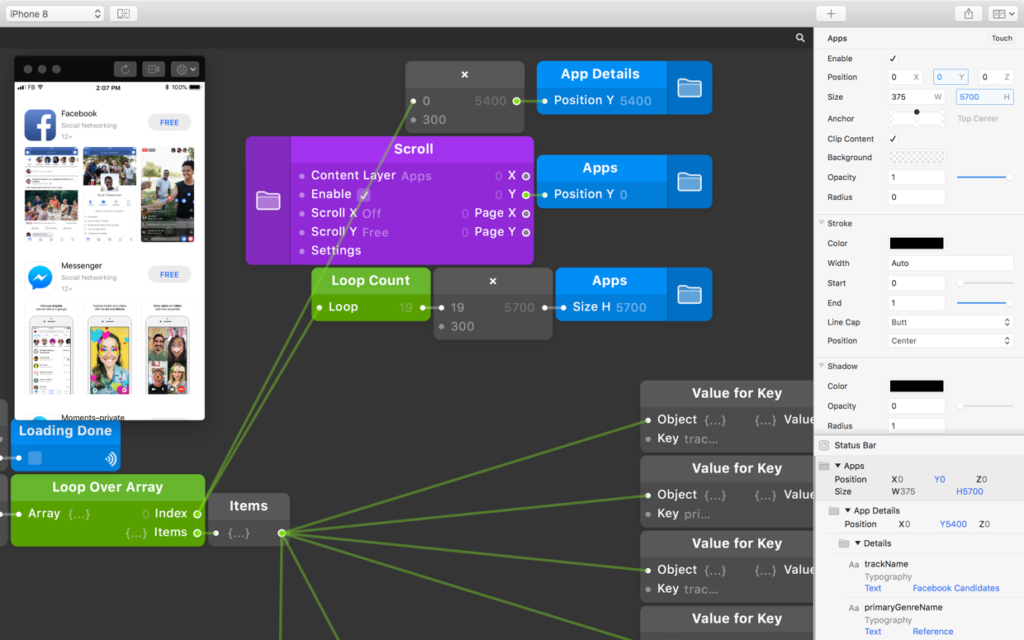Click the record video icon in viewer
This screenshot has width=1024, height=640.
point(153,69)
